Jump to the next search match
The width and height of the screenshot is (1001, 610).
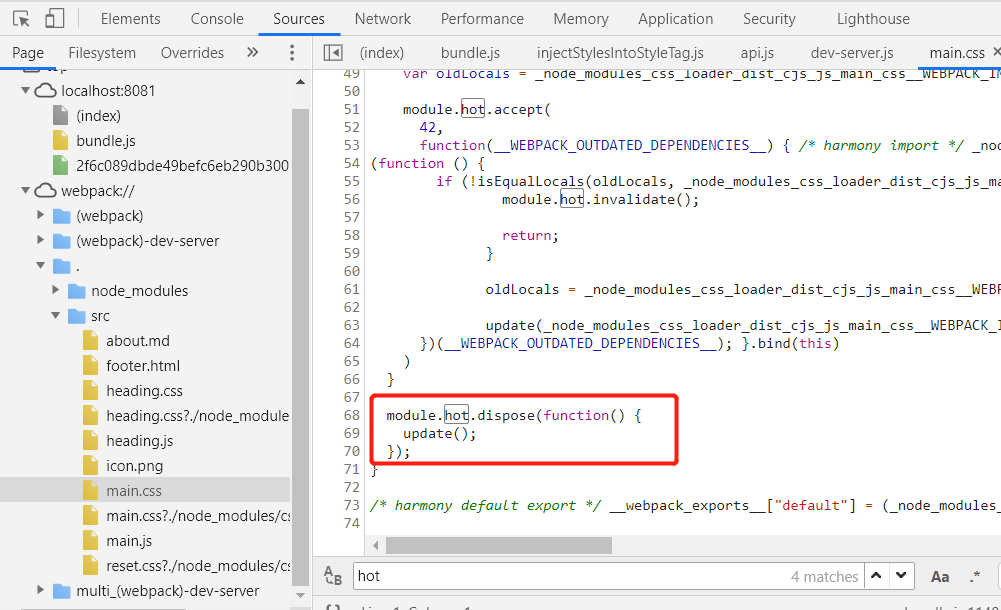pos(901,576)
